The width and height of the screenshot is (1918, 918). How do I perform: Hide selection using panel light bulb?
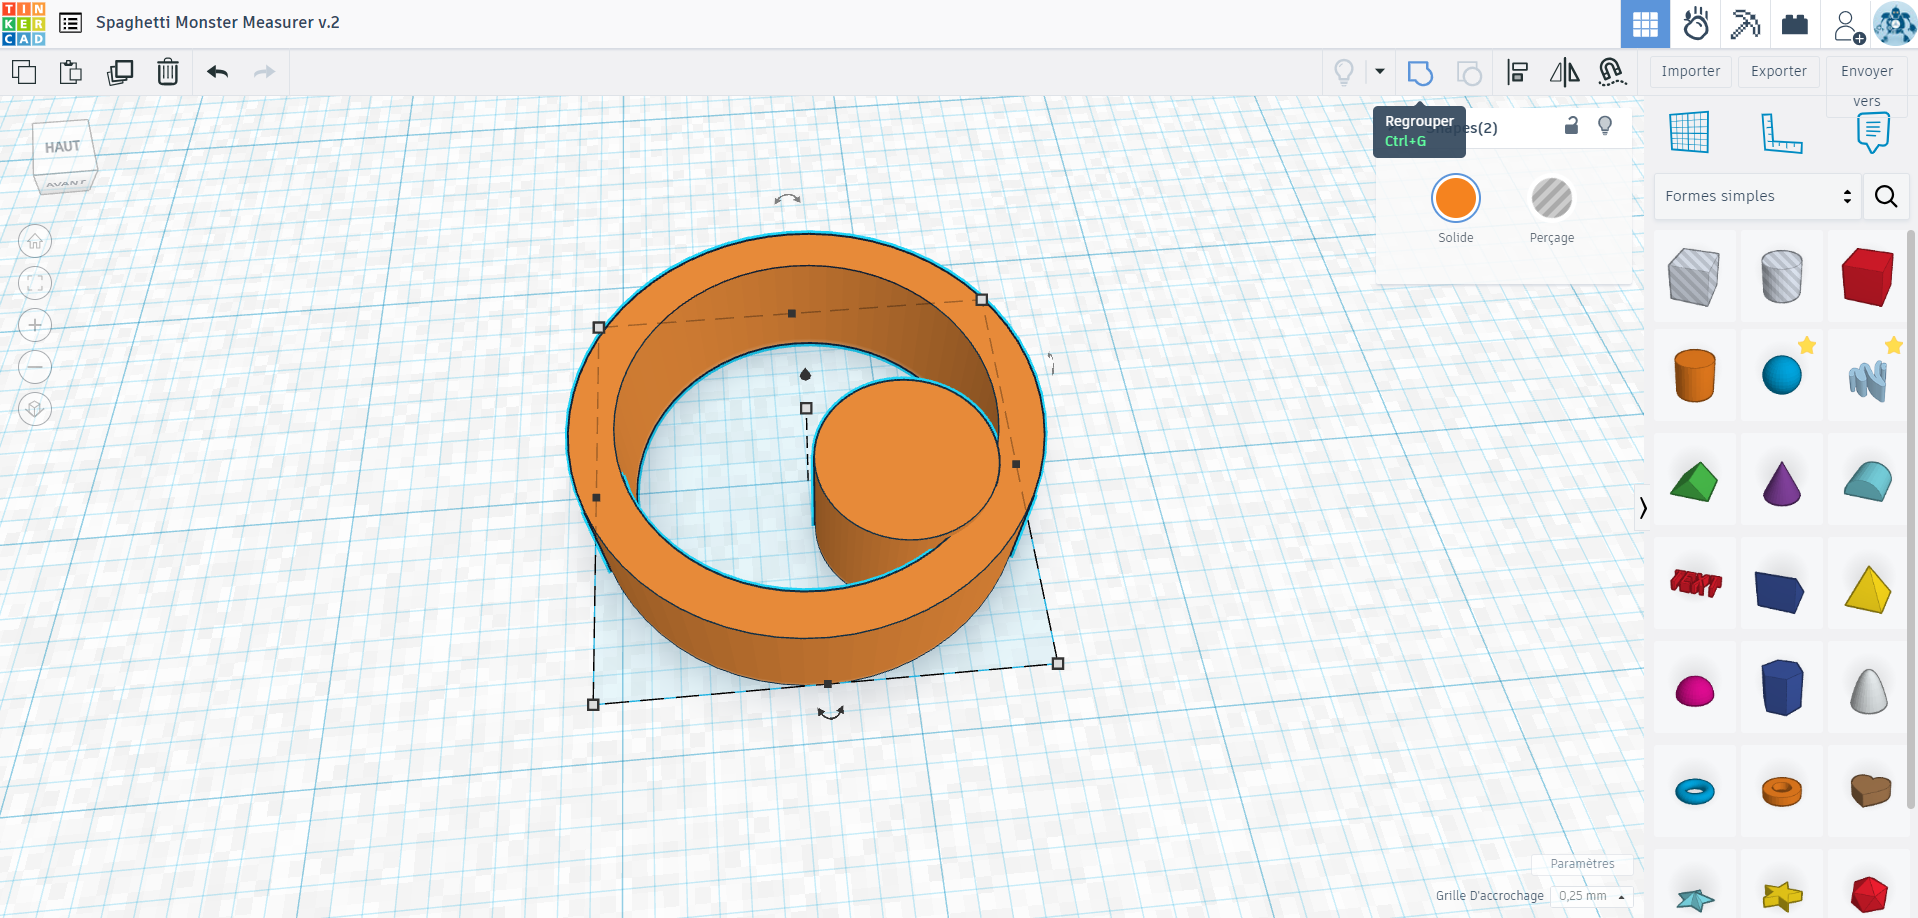point(1605,126)
